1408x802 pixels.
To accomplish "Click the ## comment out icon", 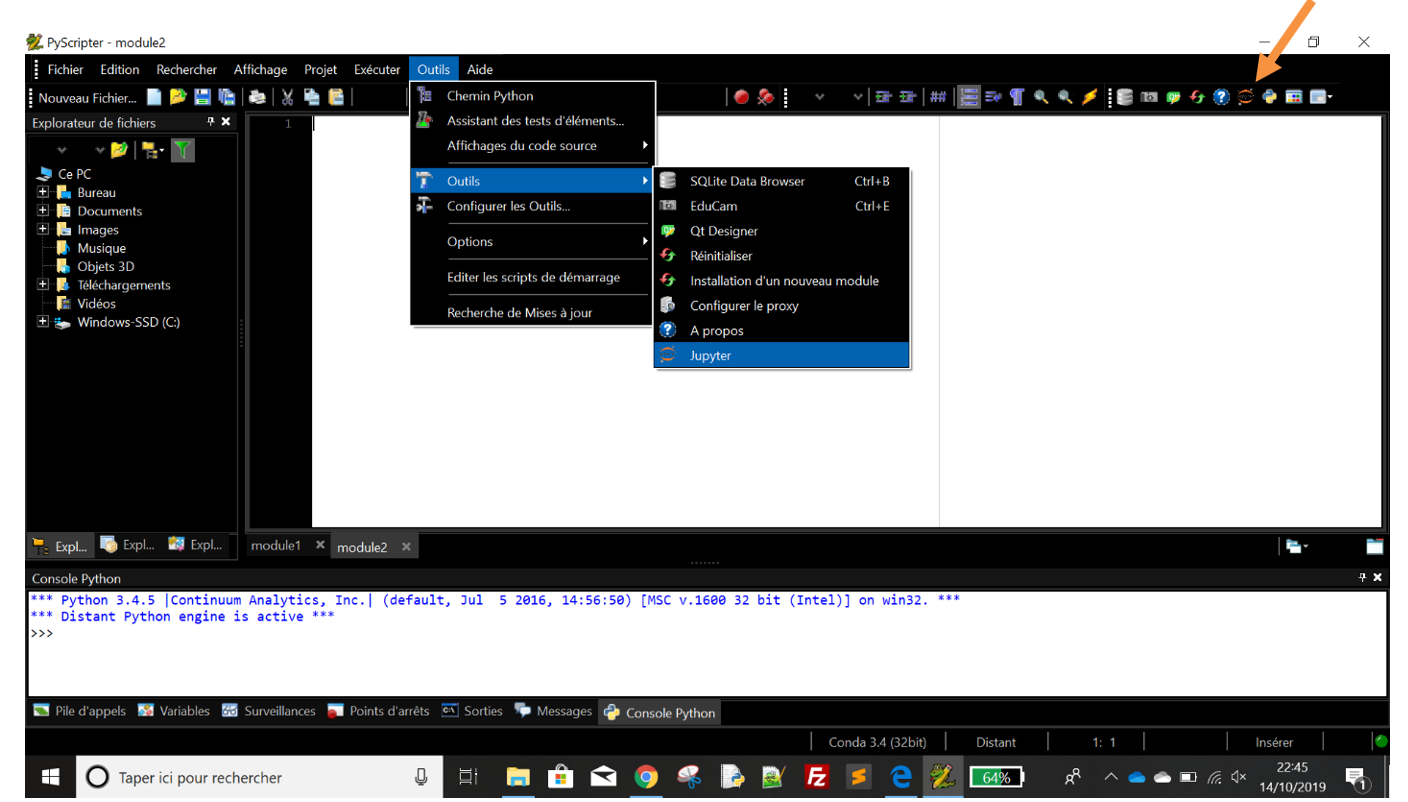I will point(937,97).
